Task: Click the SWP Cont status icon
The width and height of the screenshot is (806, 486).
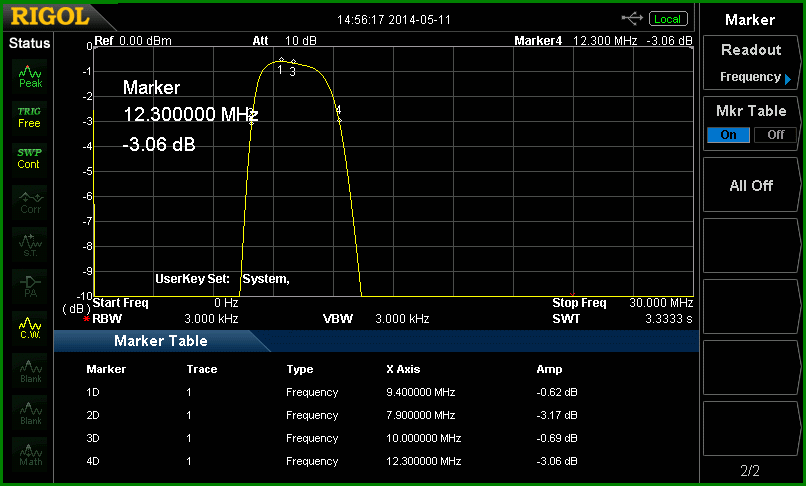Action: (x=29, y=159)
